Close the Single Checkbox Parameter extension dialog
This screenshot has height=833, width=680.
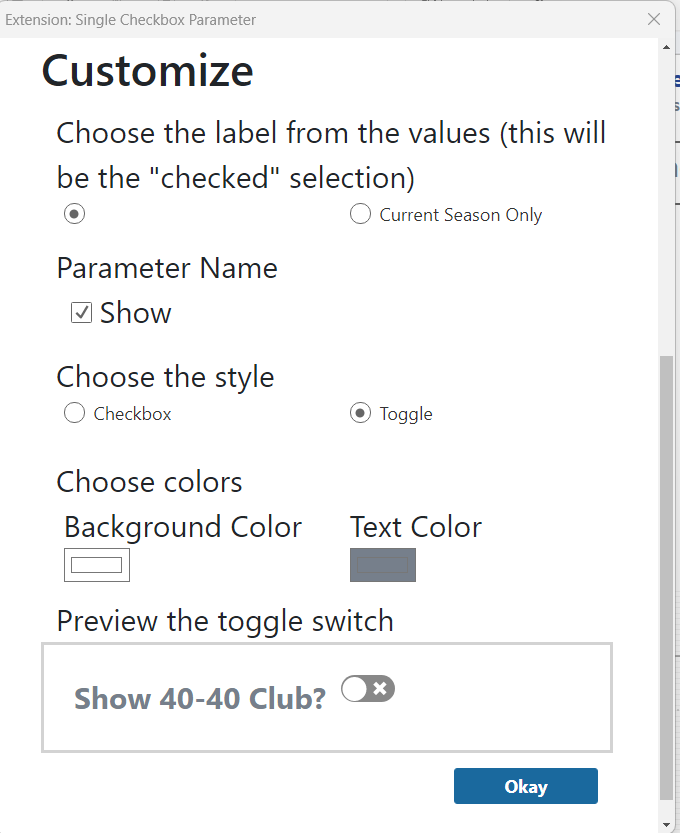click(x=654, y=20)
